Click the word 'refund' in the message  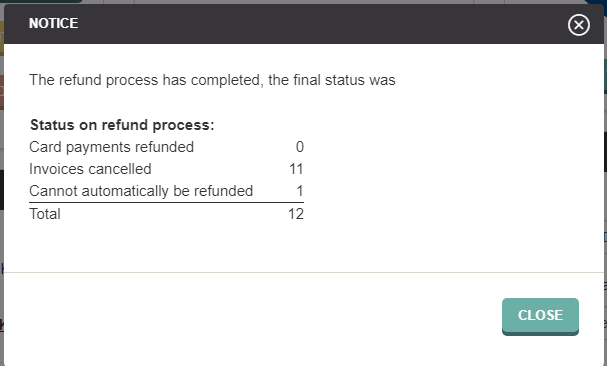coord(80,80)
